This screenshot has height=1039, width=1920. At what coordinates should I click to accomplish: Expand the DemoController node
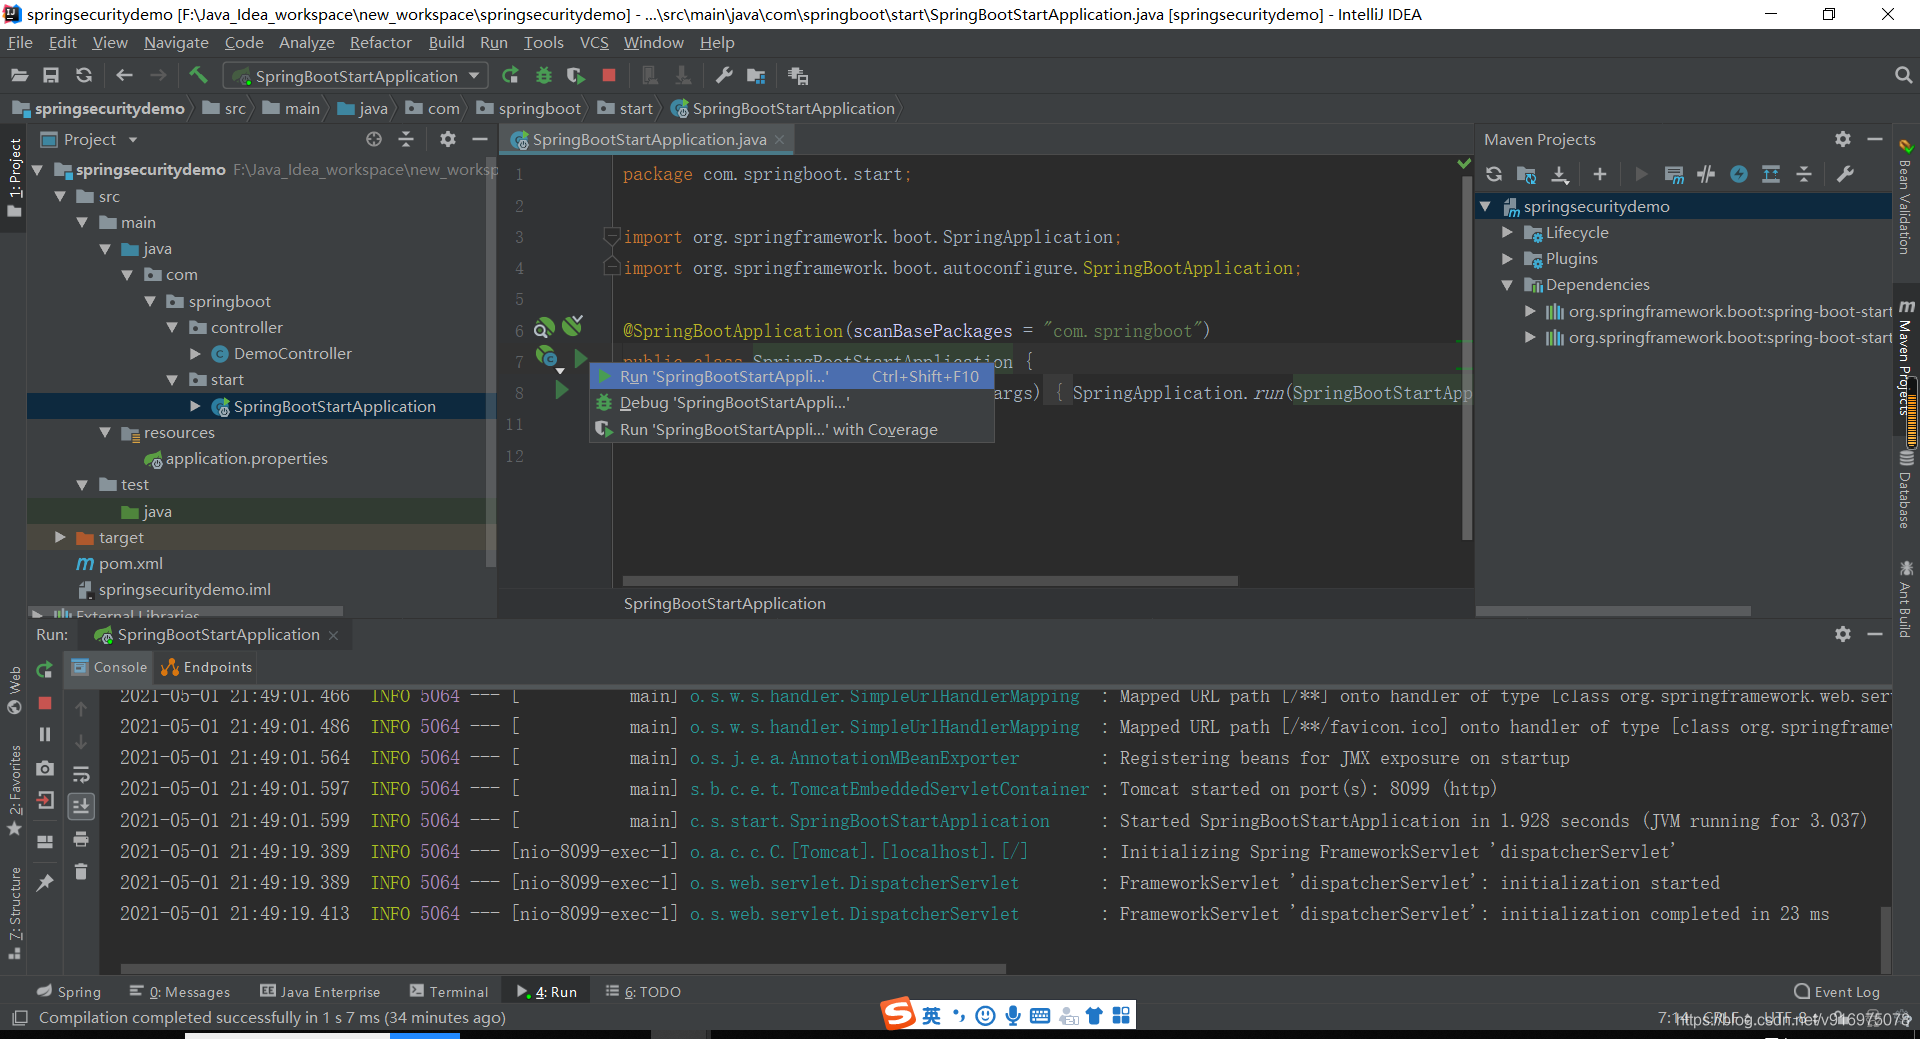[x=195, y=353]
